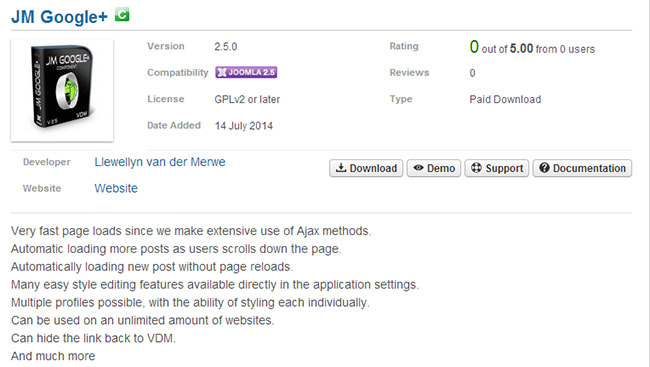Screen dimensions: 650x367
Task: Click the line about multiple profiles
Action: tap(190, 302)
